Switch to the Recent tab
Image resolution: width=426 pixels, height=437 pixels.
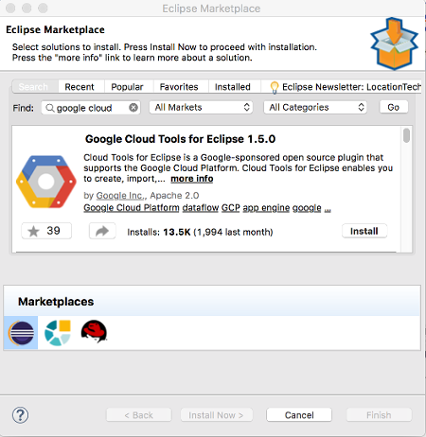(79, 87)
